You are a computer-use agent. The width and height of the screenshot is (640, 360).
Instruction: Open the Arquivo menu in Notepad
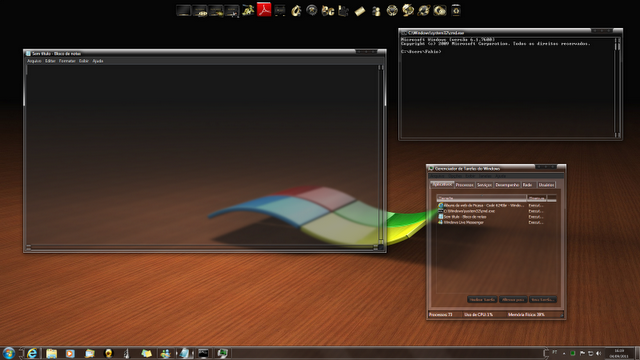point(34,61)
